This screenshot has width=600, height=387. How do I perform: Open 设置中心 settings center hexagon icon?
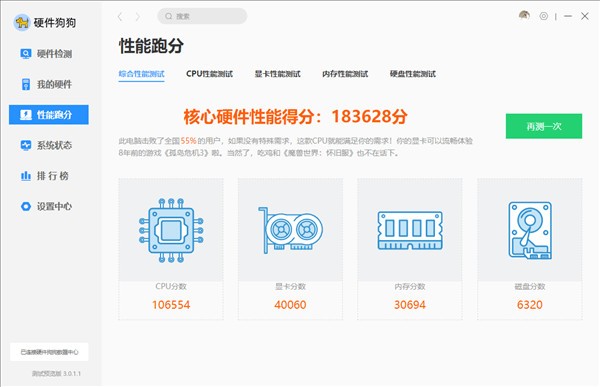(x=26, y=206)
